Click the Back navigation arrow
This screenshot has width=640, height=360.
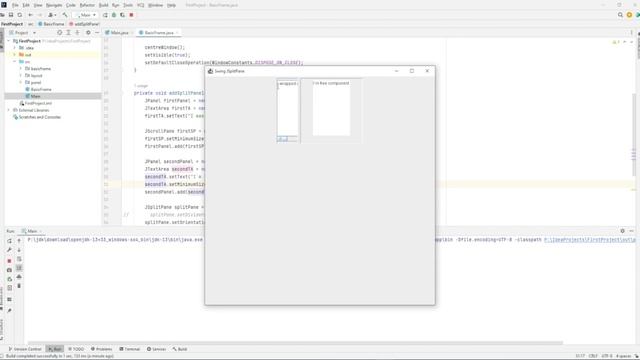(x=31, y=15)
